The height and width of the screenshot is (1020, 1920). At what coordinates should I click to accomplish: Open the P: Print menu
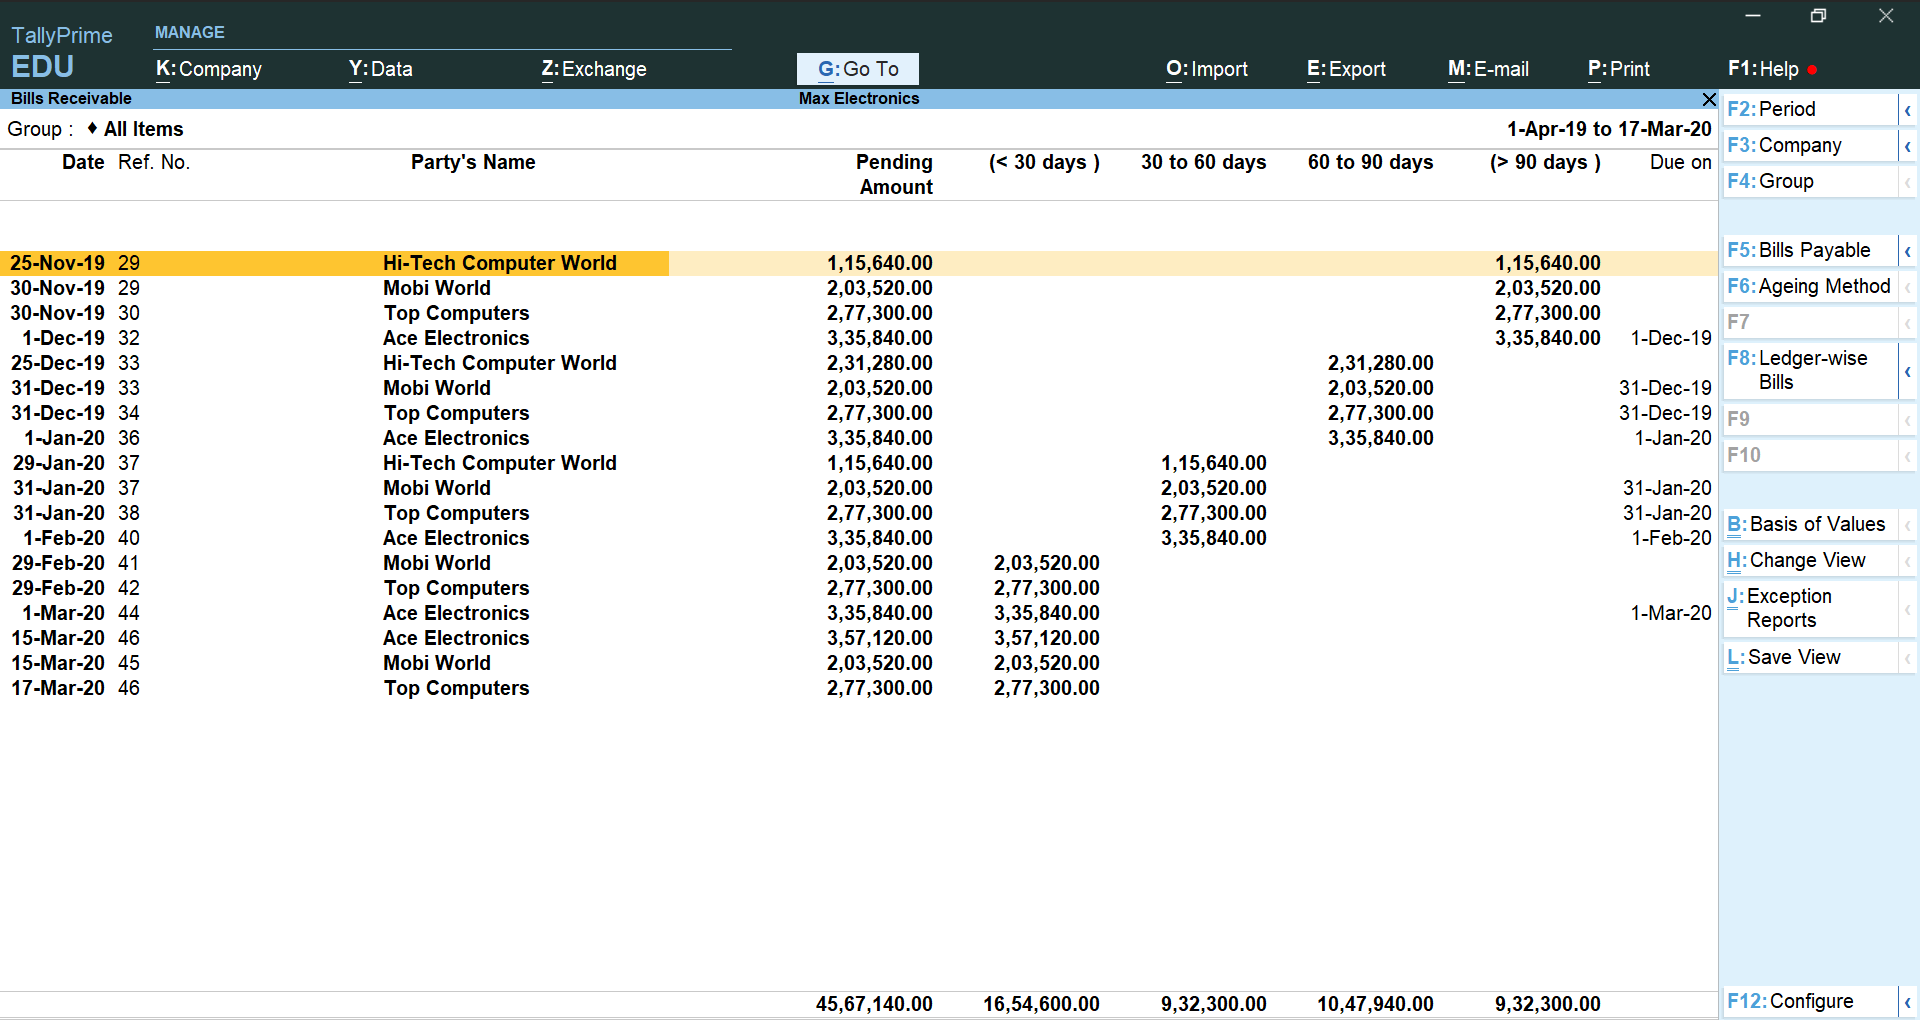tap(1618, 69)
